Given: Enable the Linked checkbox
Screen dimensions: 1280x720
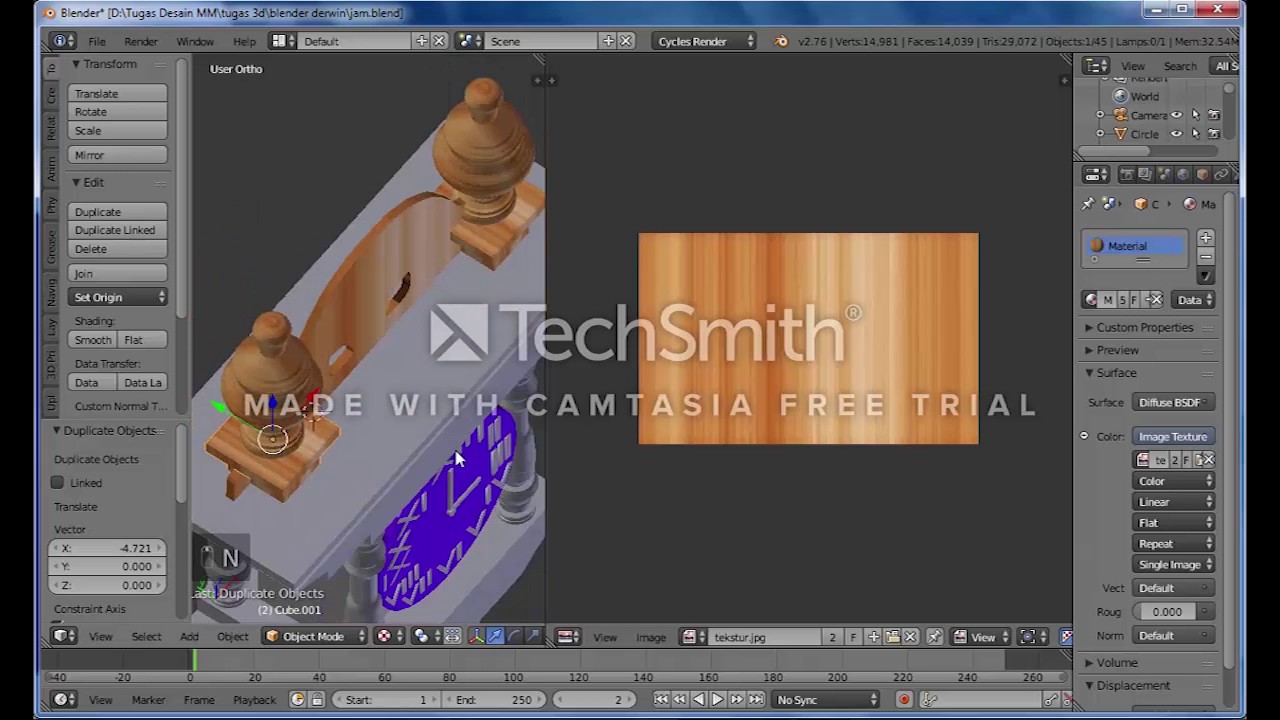Looking at the screenshot, I should click(x=58, y=483).
